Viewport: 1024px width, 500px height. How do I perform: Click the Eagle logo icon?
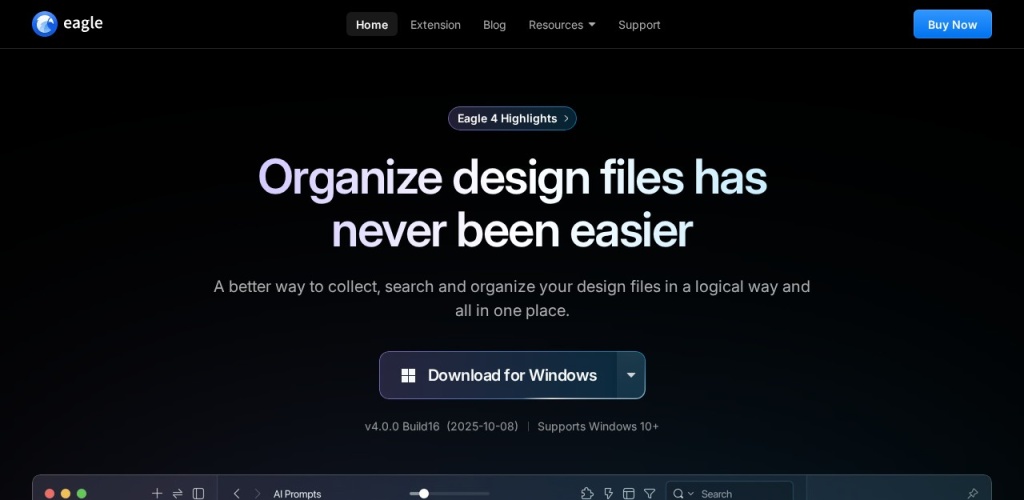[x=45, y=24]
